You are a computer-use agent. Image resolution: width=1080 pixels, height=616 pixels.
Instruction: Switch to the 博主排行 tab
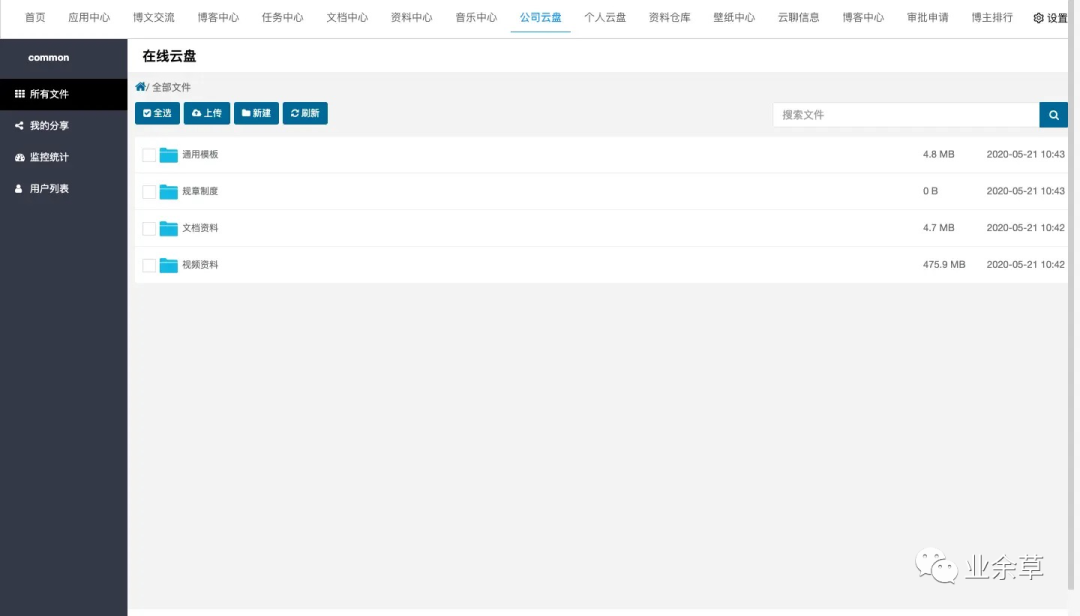click(x=992, y=17)
